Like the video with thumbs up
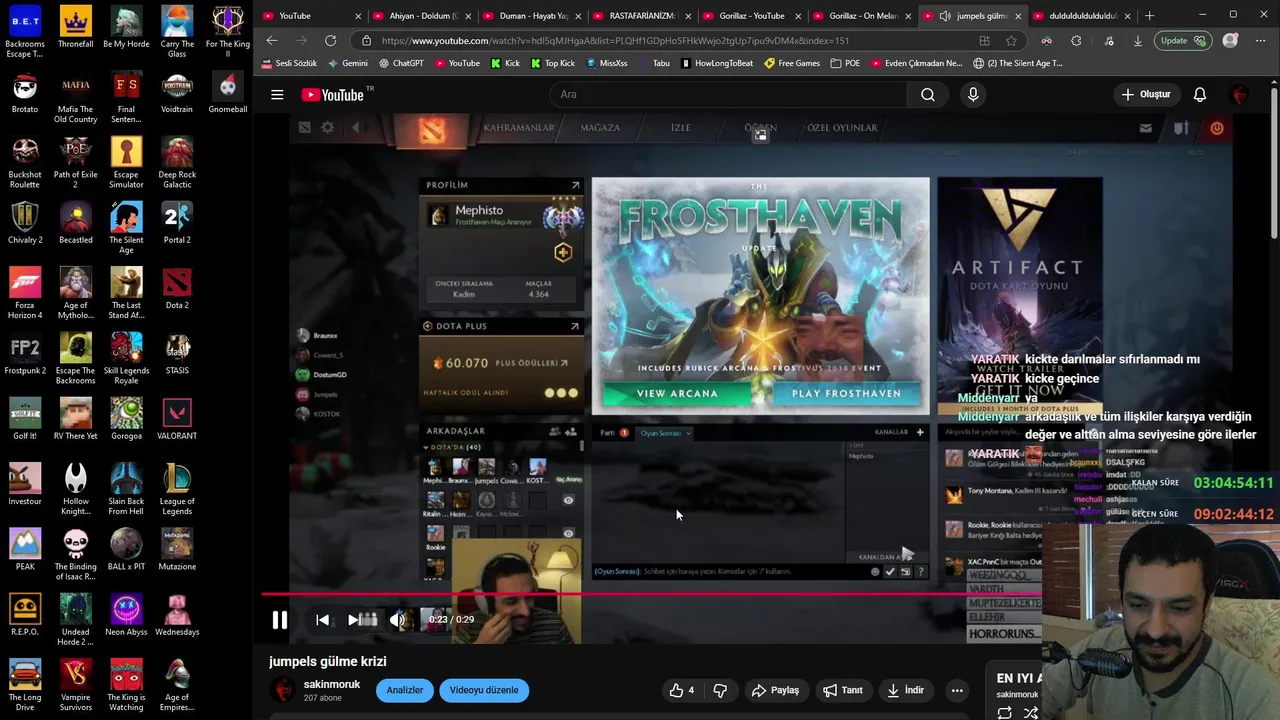Image resolution: width=1280 pixels, height=720 pixels. (x=682, y=690)
